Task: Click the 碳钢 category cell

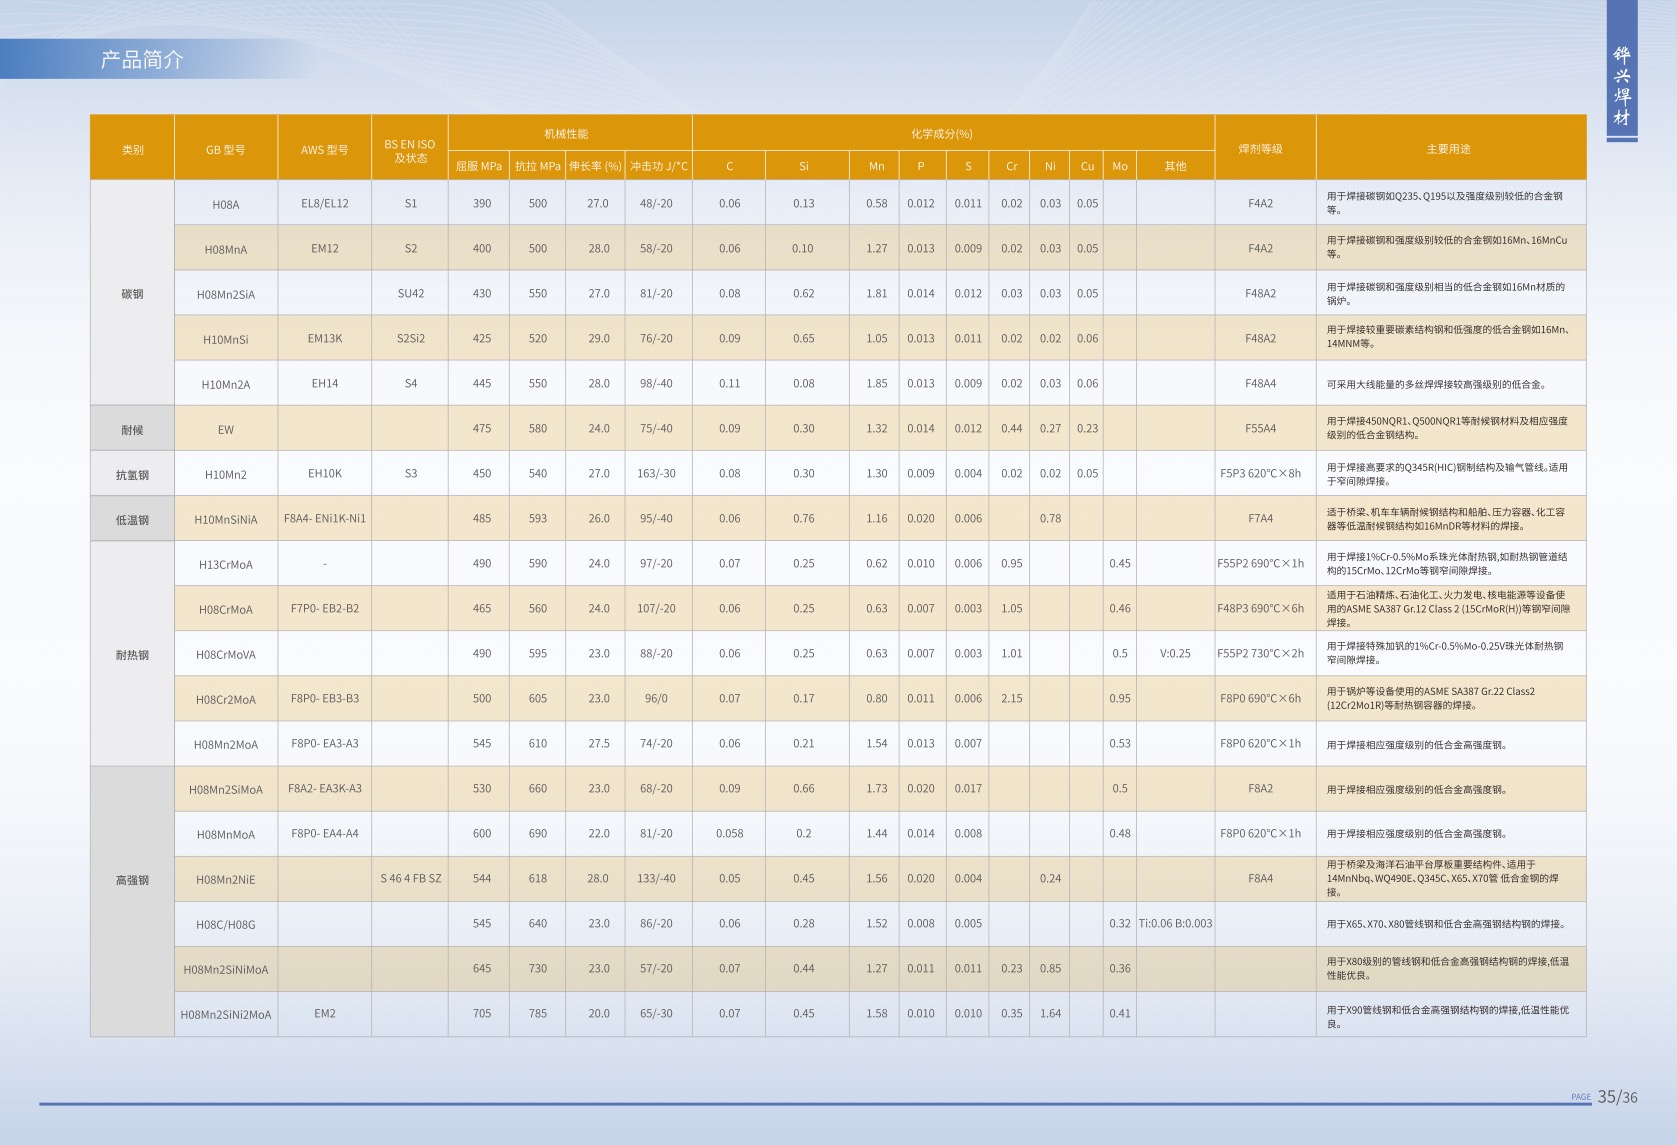Action: pyautogui.click(x=132, y=294)
